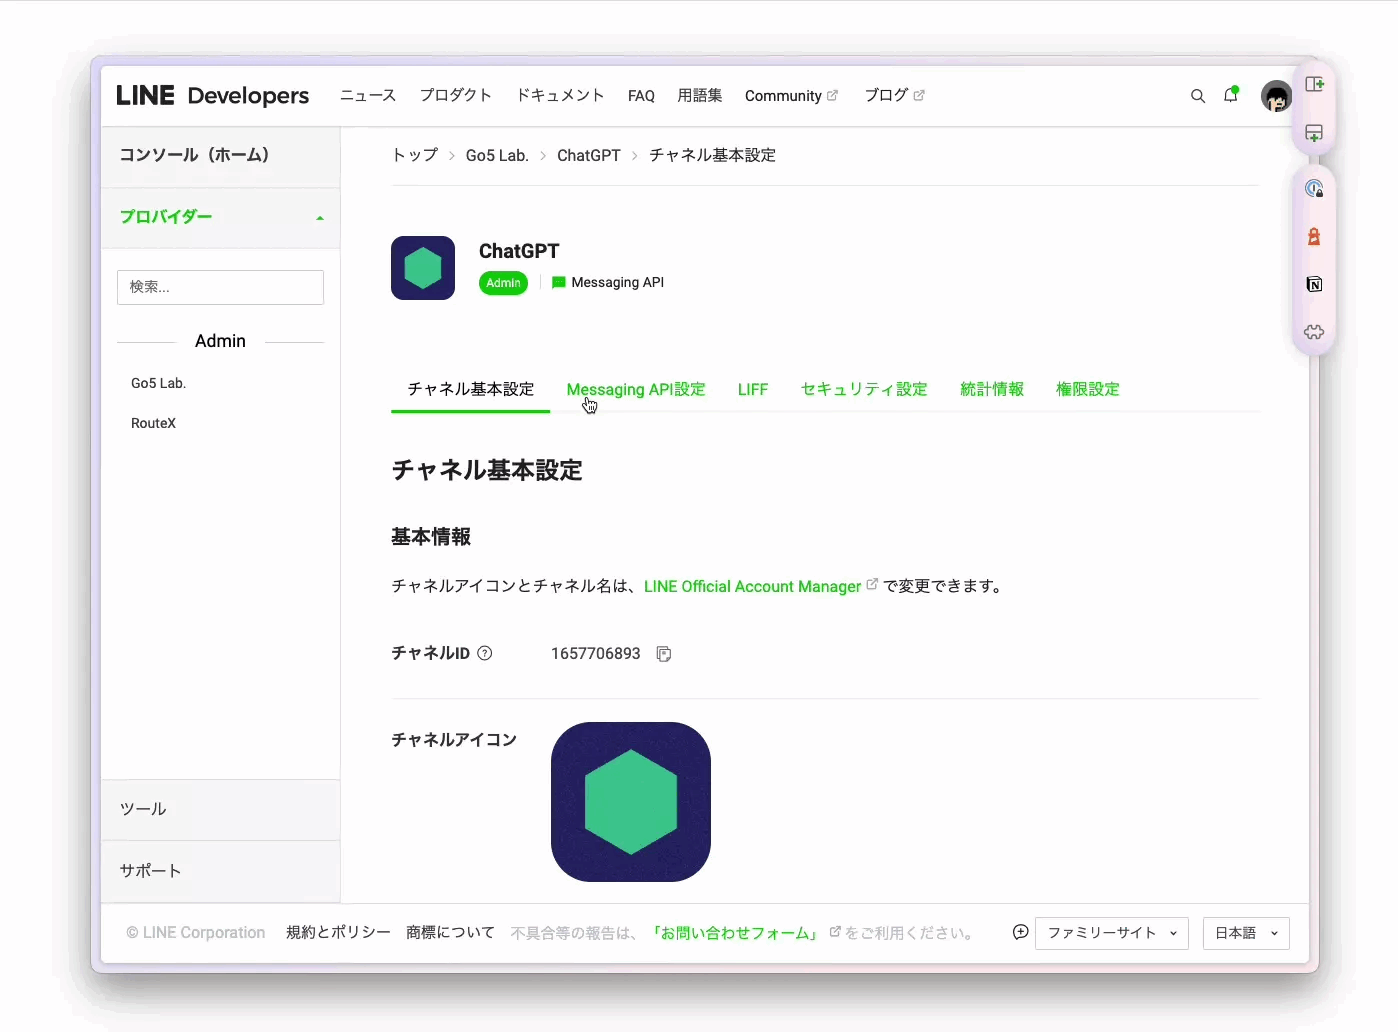Switch to セキュリティ設定 tab
The image size is (1398, 1032).
click(864, 389)
